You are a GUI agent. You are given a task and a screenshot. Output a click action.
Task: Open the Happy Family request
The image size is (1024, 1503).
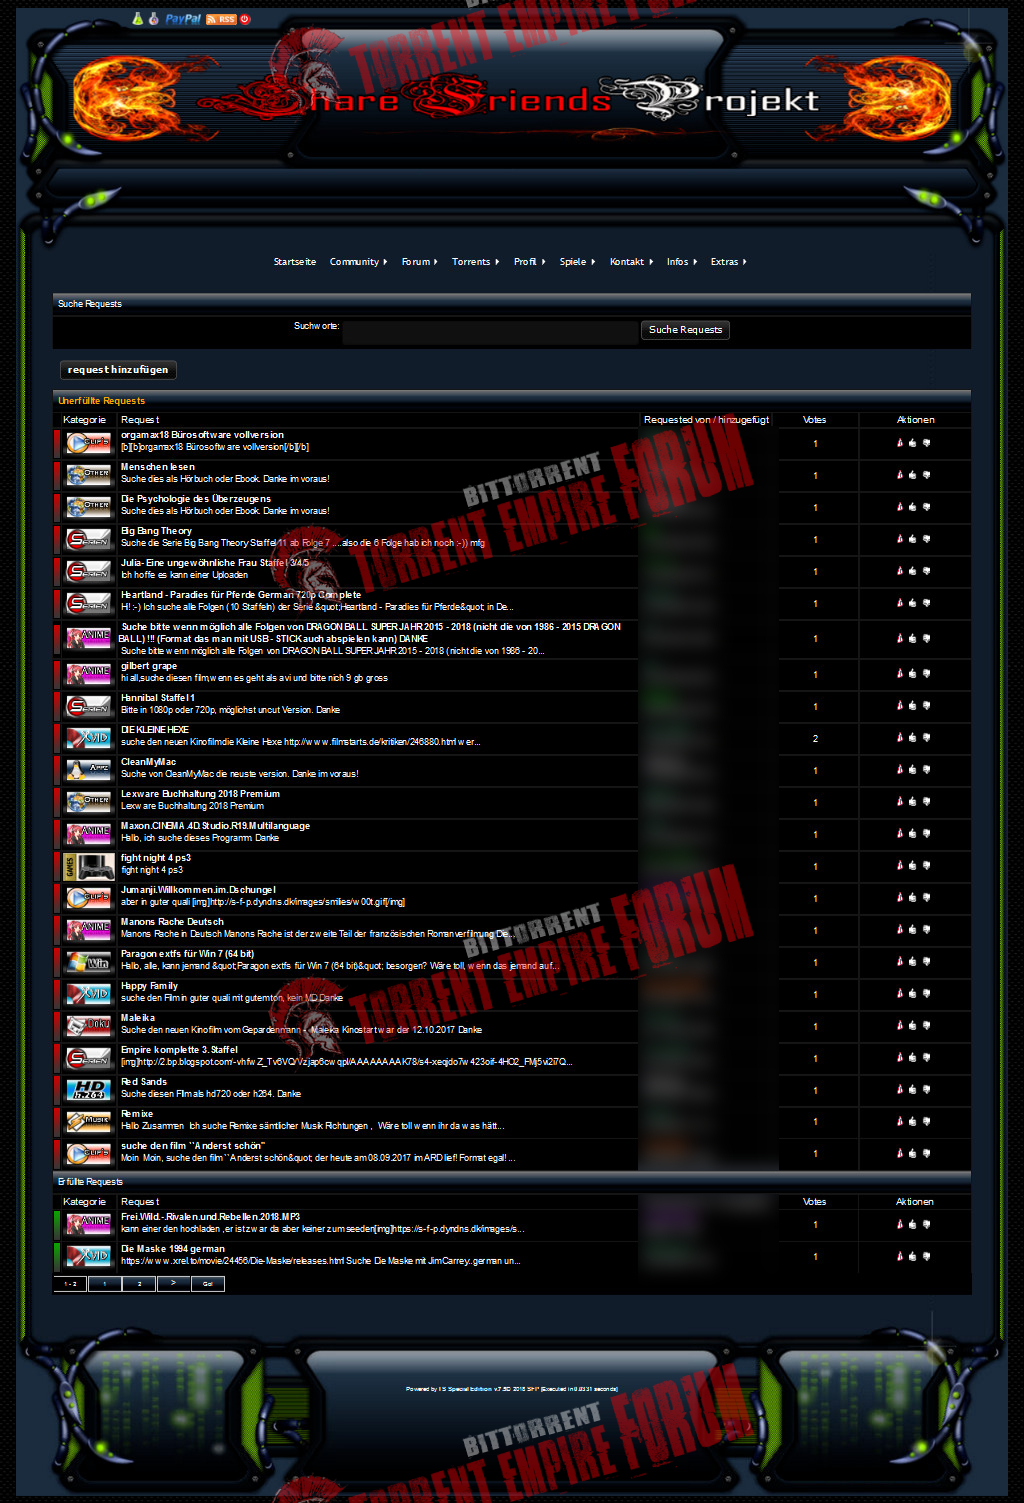point(149,986)
